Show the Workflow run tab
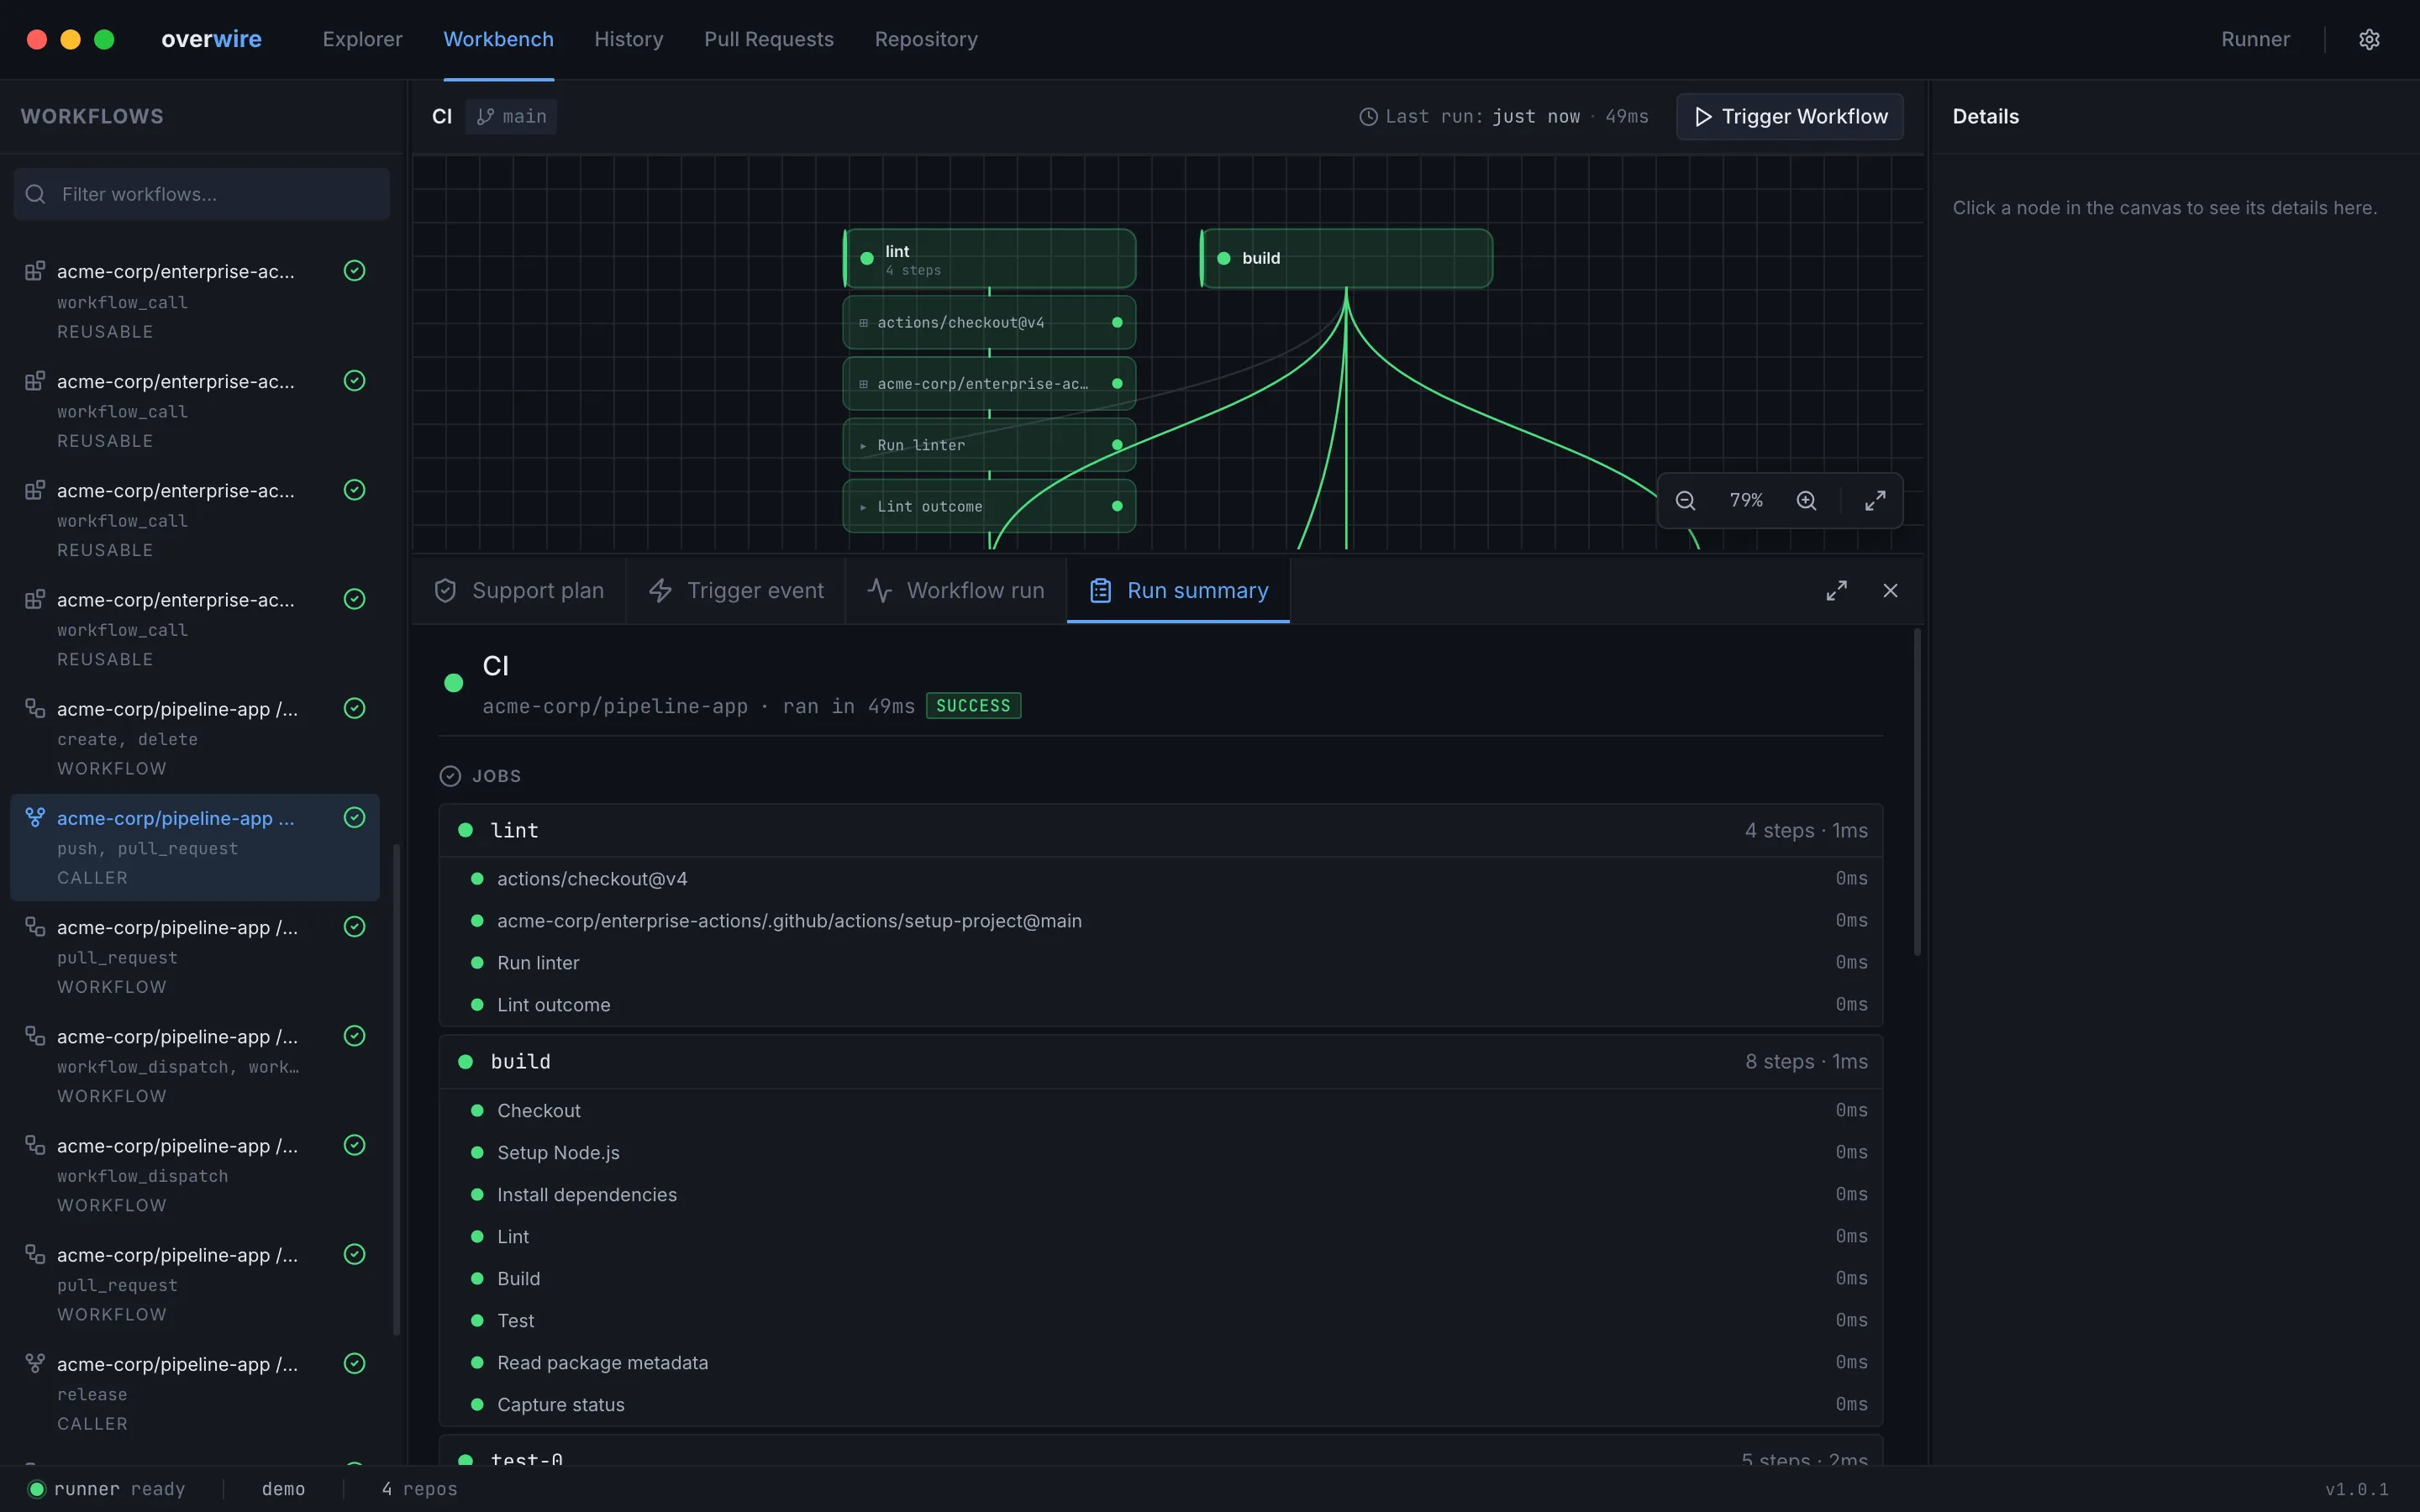 tap(956, 591)
